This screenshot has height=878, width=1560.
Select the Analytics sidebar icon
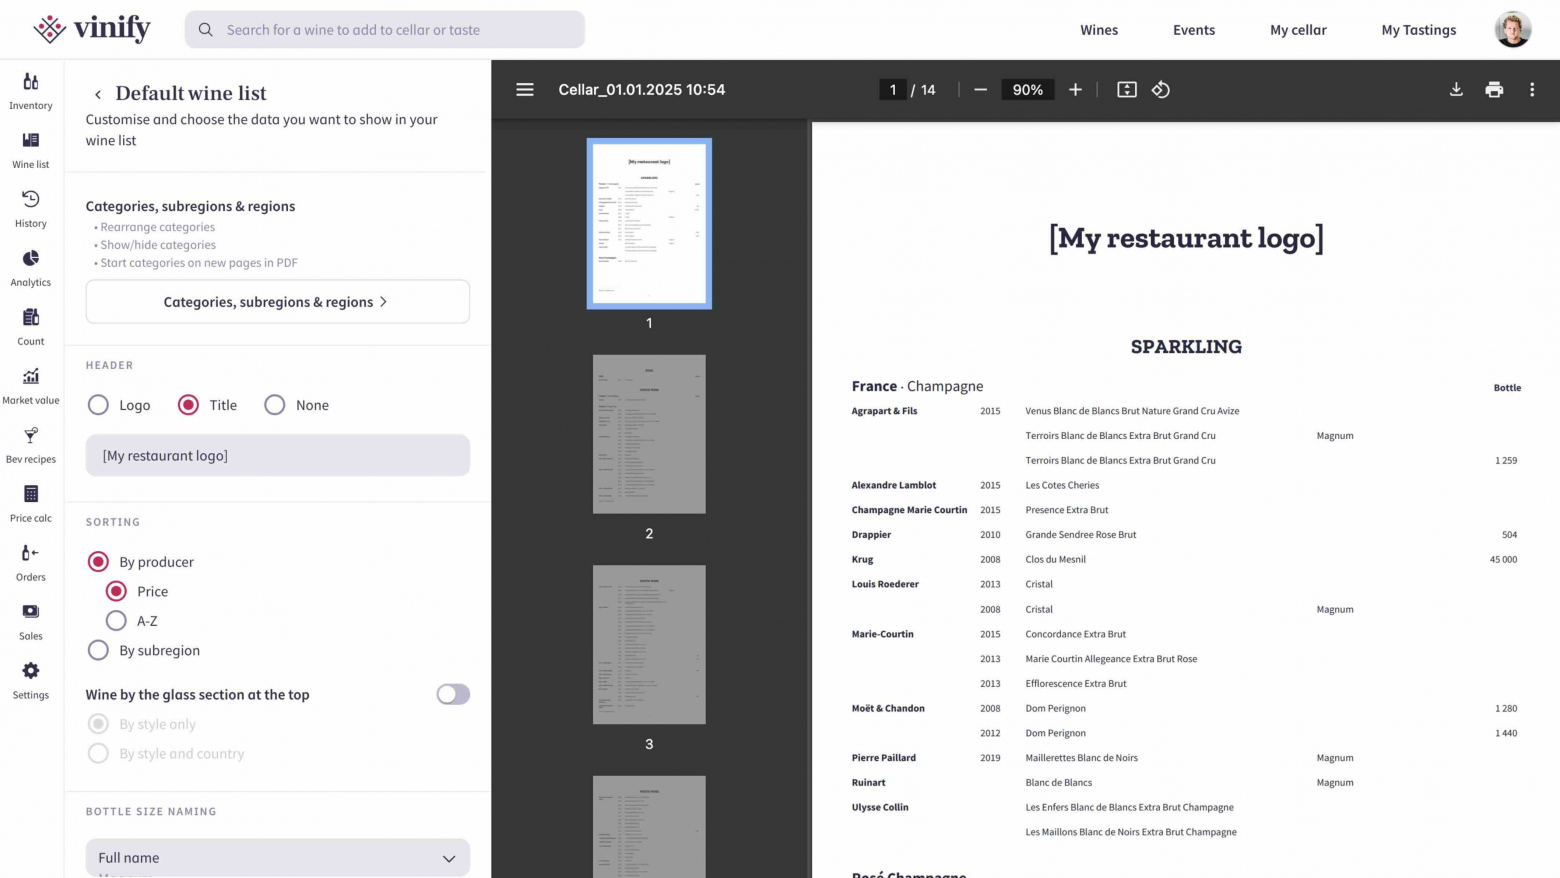point(30,267)
